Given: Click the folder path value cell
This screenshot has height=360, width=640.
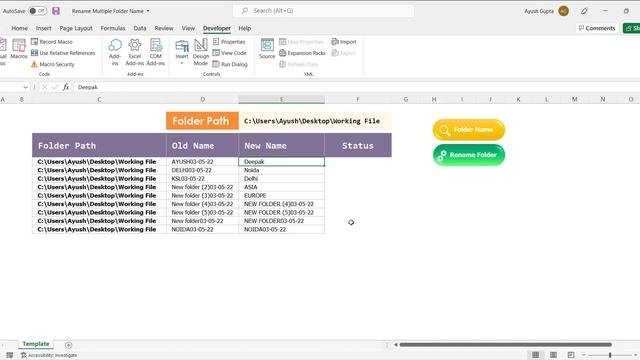Looking at the screenshot, I should pyautogui.click(x=315, y=121).
